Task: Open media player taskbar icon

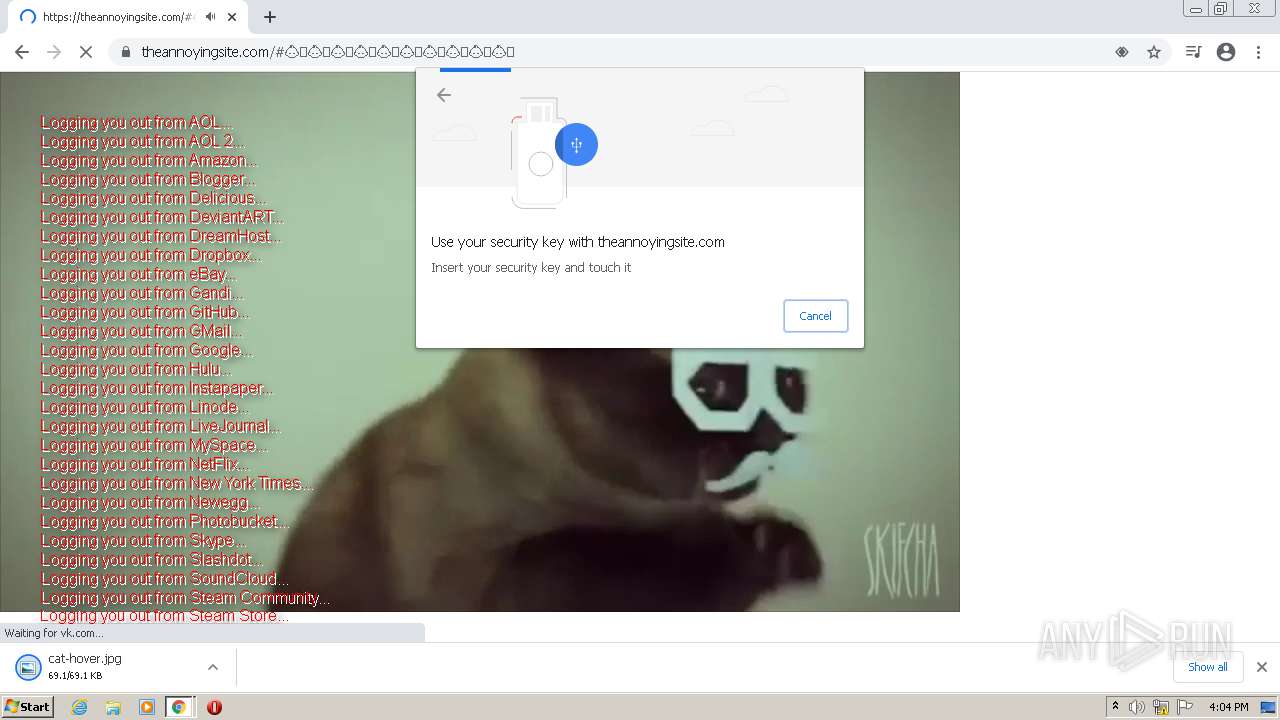Action: click(x=147, y=707)
